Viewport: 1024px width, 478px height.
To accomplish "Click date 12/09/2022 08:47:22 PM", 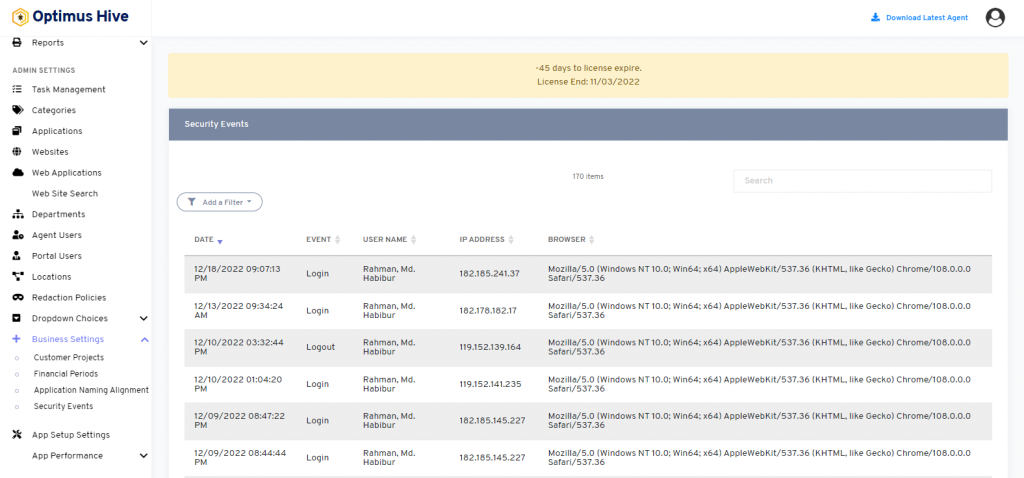I will (x=238, y=421).
